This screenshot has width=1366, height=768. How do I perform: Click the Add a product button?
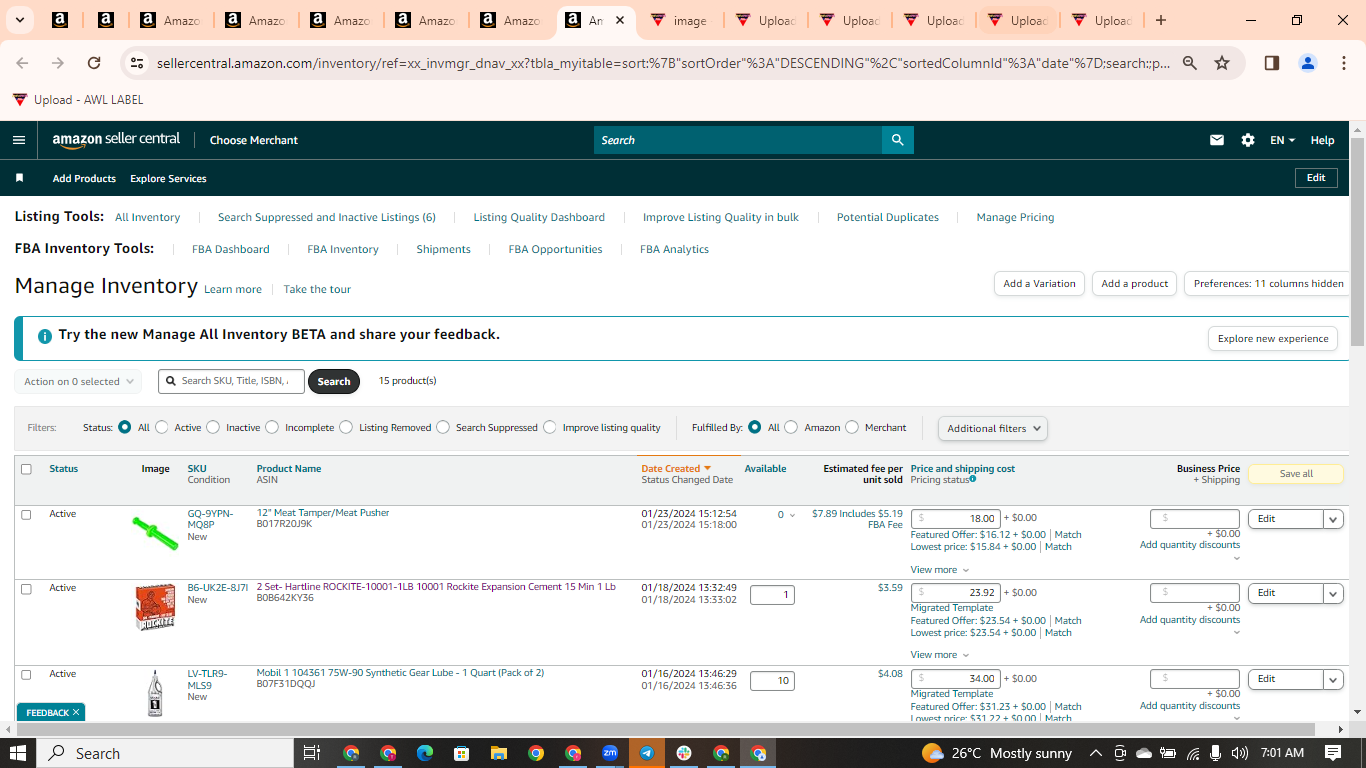1134,283
